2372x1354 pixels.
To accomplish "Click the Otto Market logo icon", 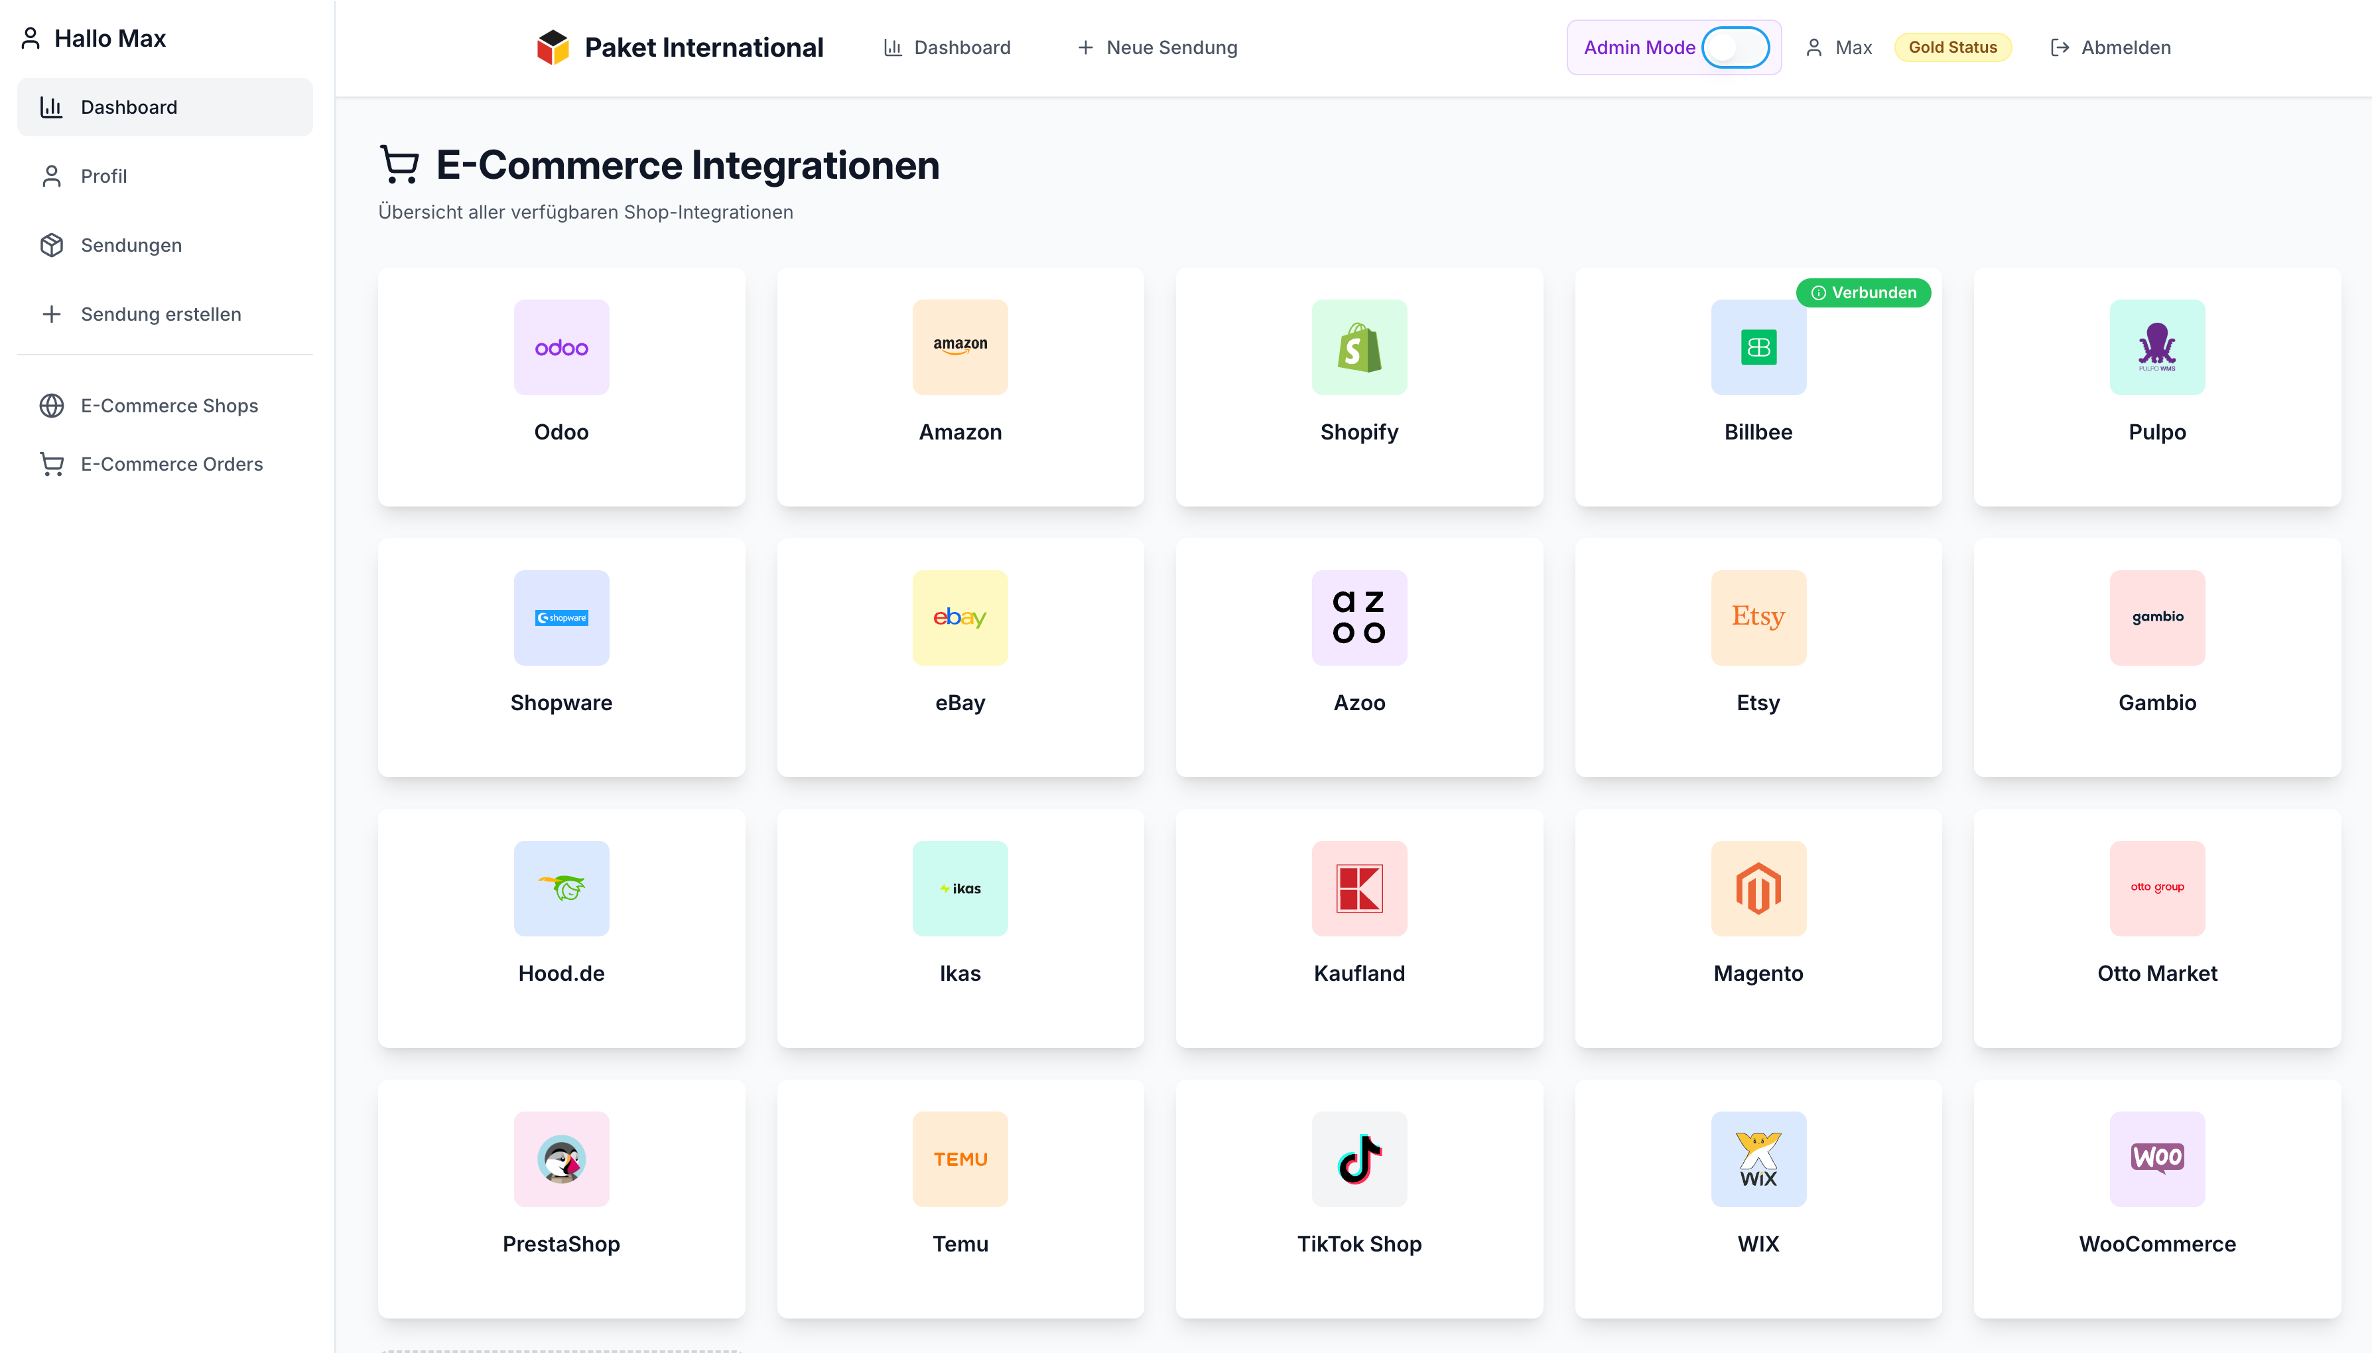I will click(2157, 889).
